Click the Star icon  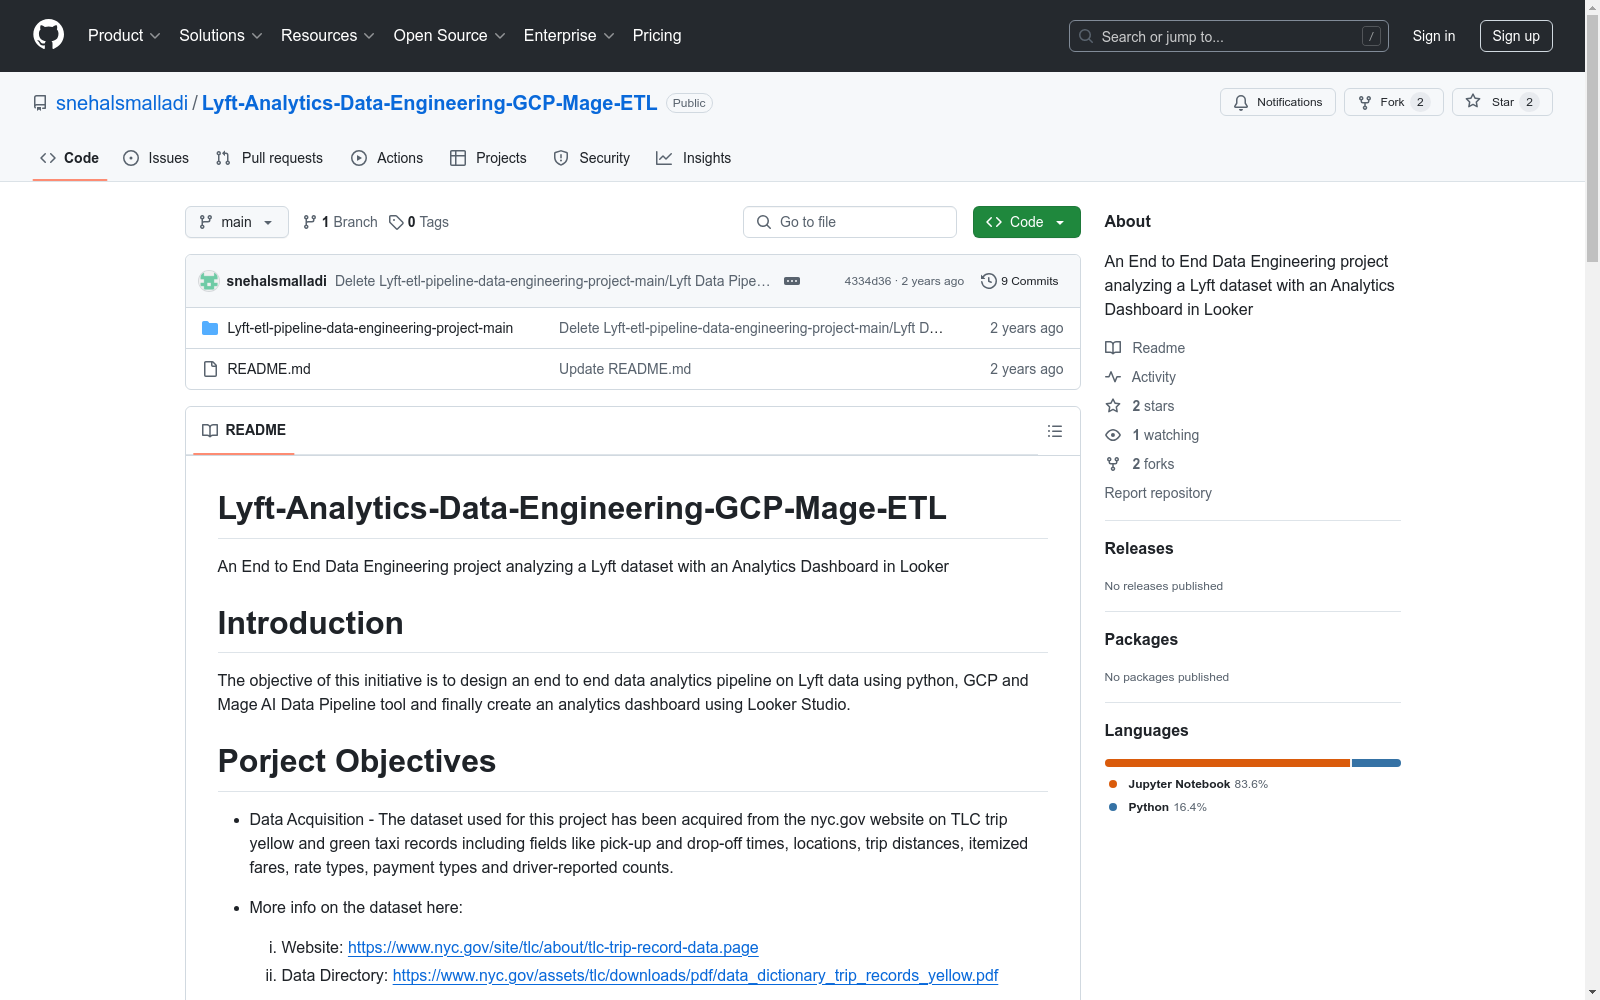(1473, 101)
